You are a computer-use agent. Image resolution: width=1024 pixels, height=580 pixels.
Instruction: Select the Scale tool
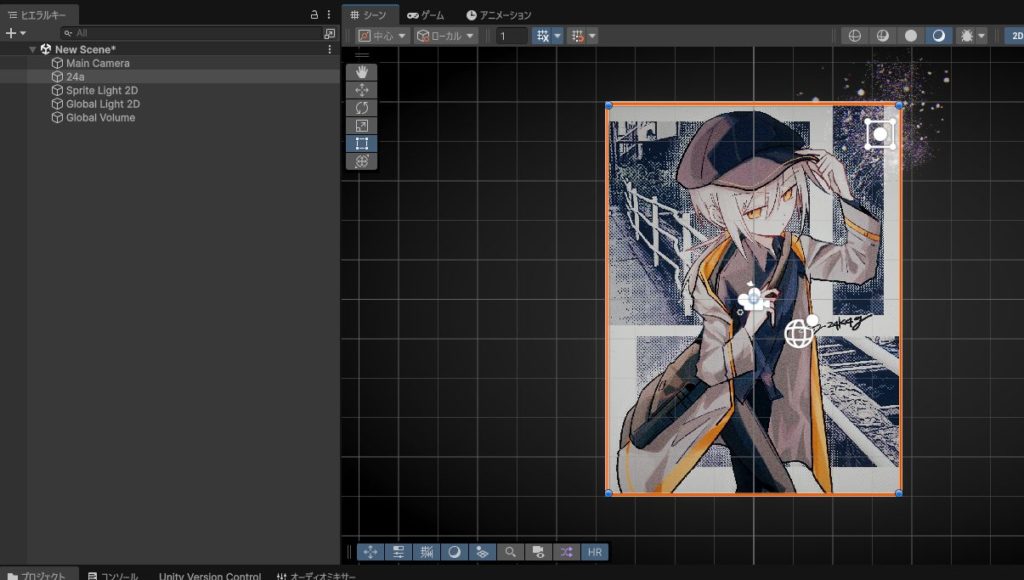click(361, 126)
